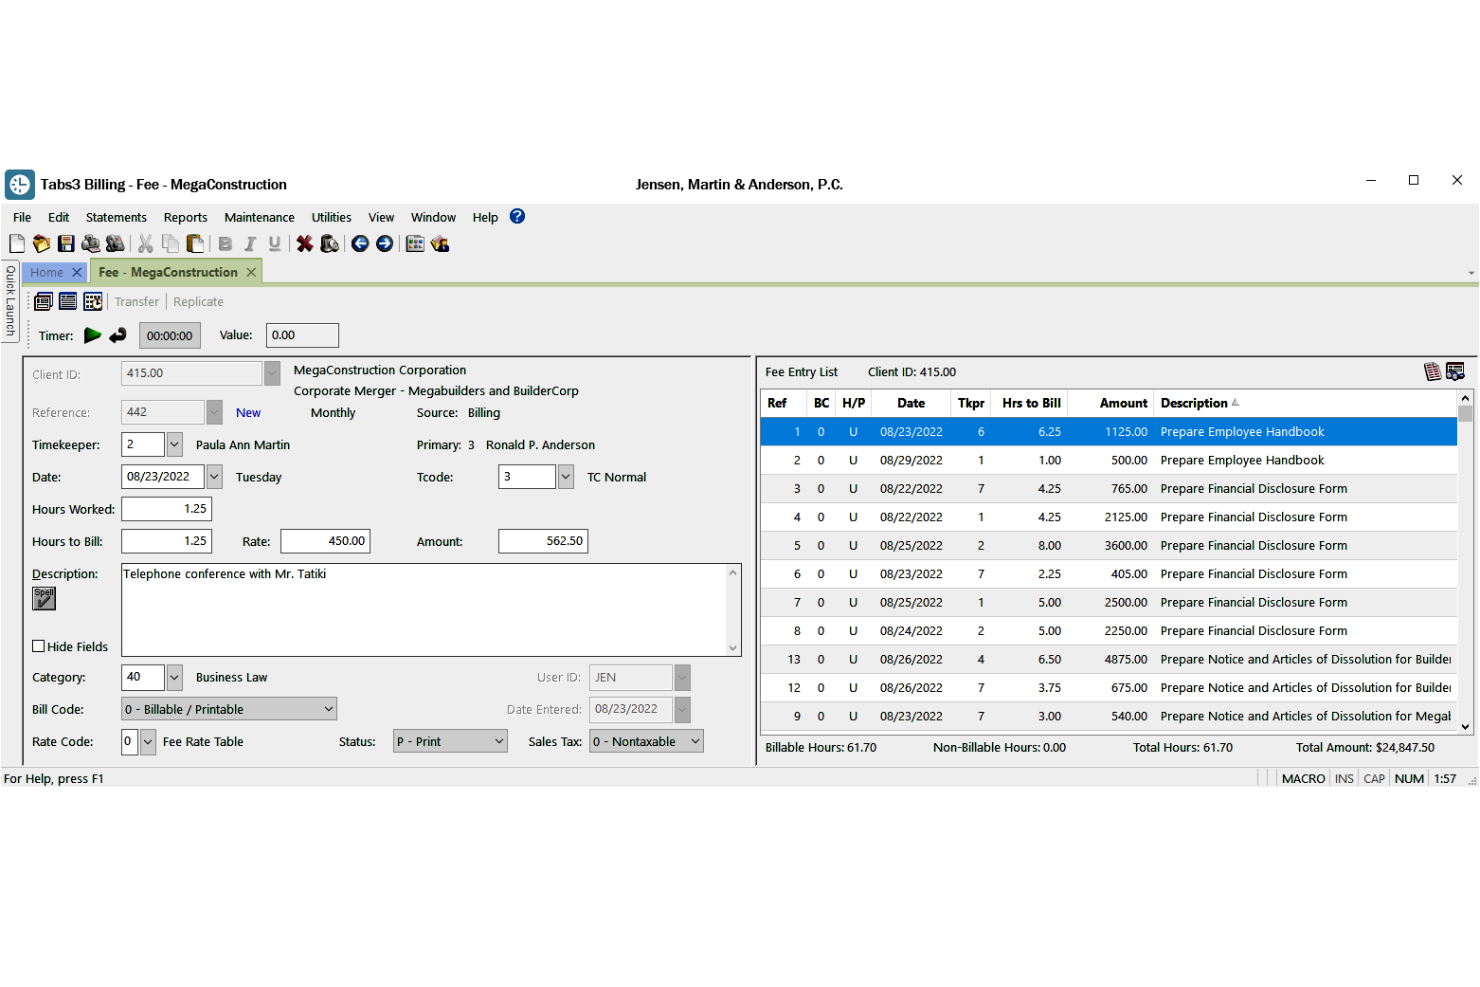The image size is (1480, 987).
Task: Toggle Italic formatting in the toolbar
Action: click(x=249, y=243)
